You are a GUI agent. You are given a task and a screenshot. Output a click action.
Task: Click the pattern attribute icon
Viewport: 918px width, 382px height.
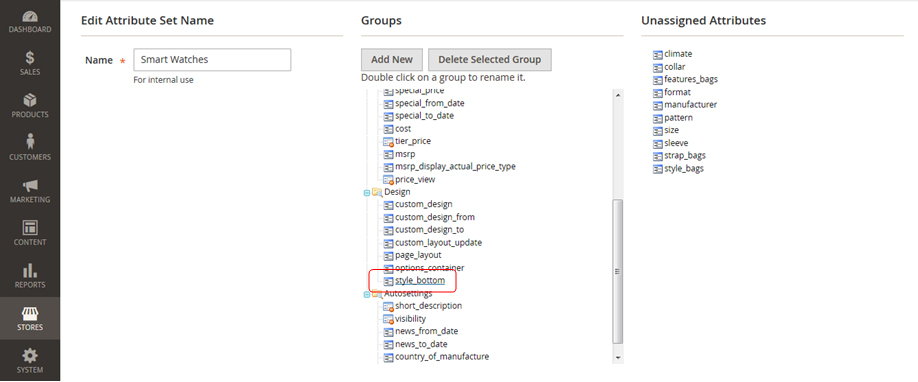pyautogui.click(x=657, y=118)
